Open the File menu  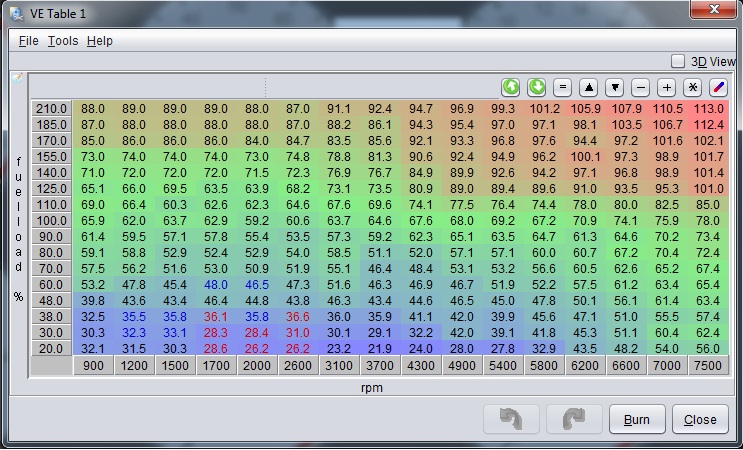[28, 41]
